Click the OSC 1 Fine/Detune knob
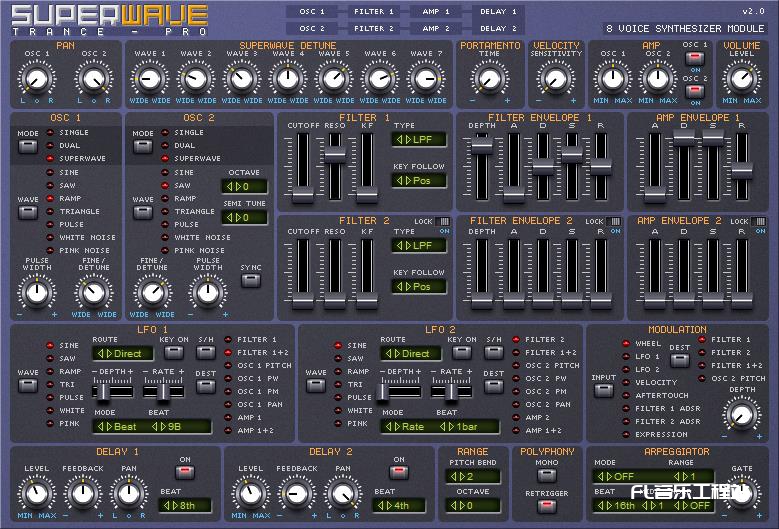 tap(94, 293)
